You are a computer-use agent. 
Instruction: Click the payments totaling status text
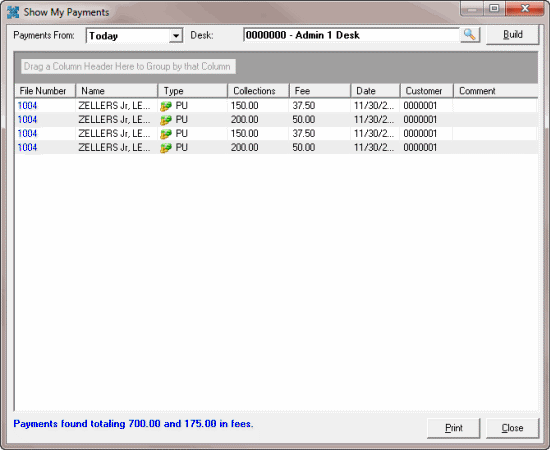[x=133, y=424]
